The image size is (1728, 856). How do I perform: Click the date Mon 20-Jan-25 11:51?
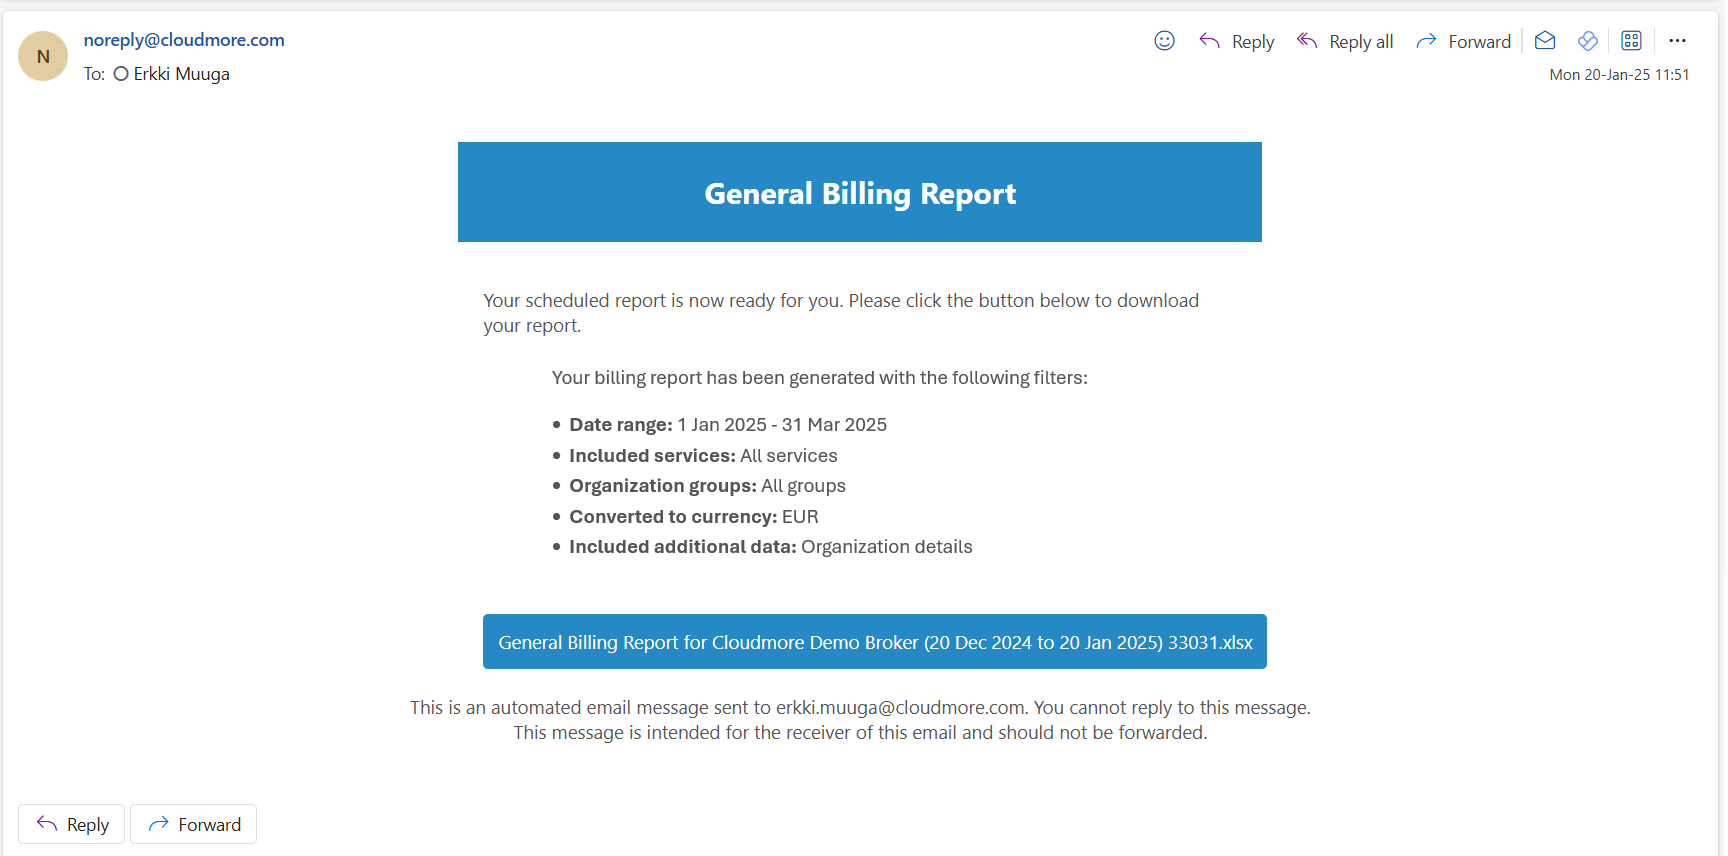(x=1619, y=75)
